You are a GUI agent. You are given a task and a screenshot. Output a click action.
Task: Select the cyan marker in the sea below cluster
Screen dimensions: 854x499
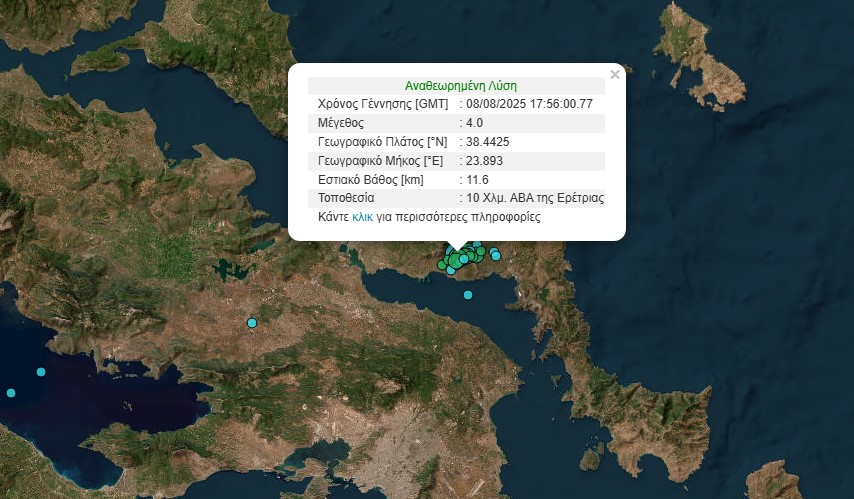point(467,294)
